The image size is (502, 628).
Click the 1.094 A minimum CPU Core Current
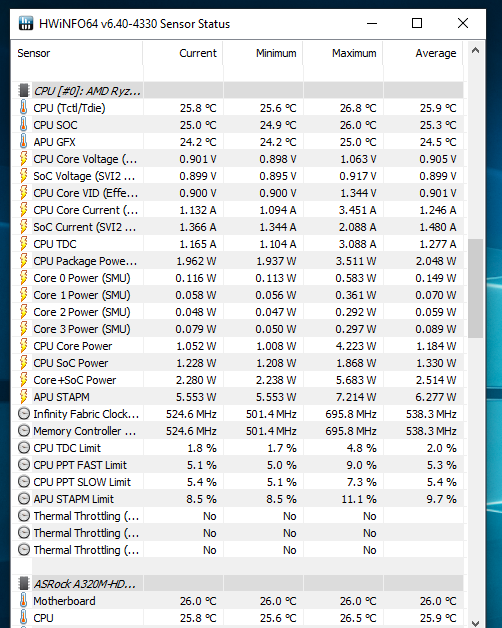(x=278, y=210)
